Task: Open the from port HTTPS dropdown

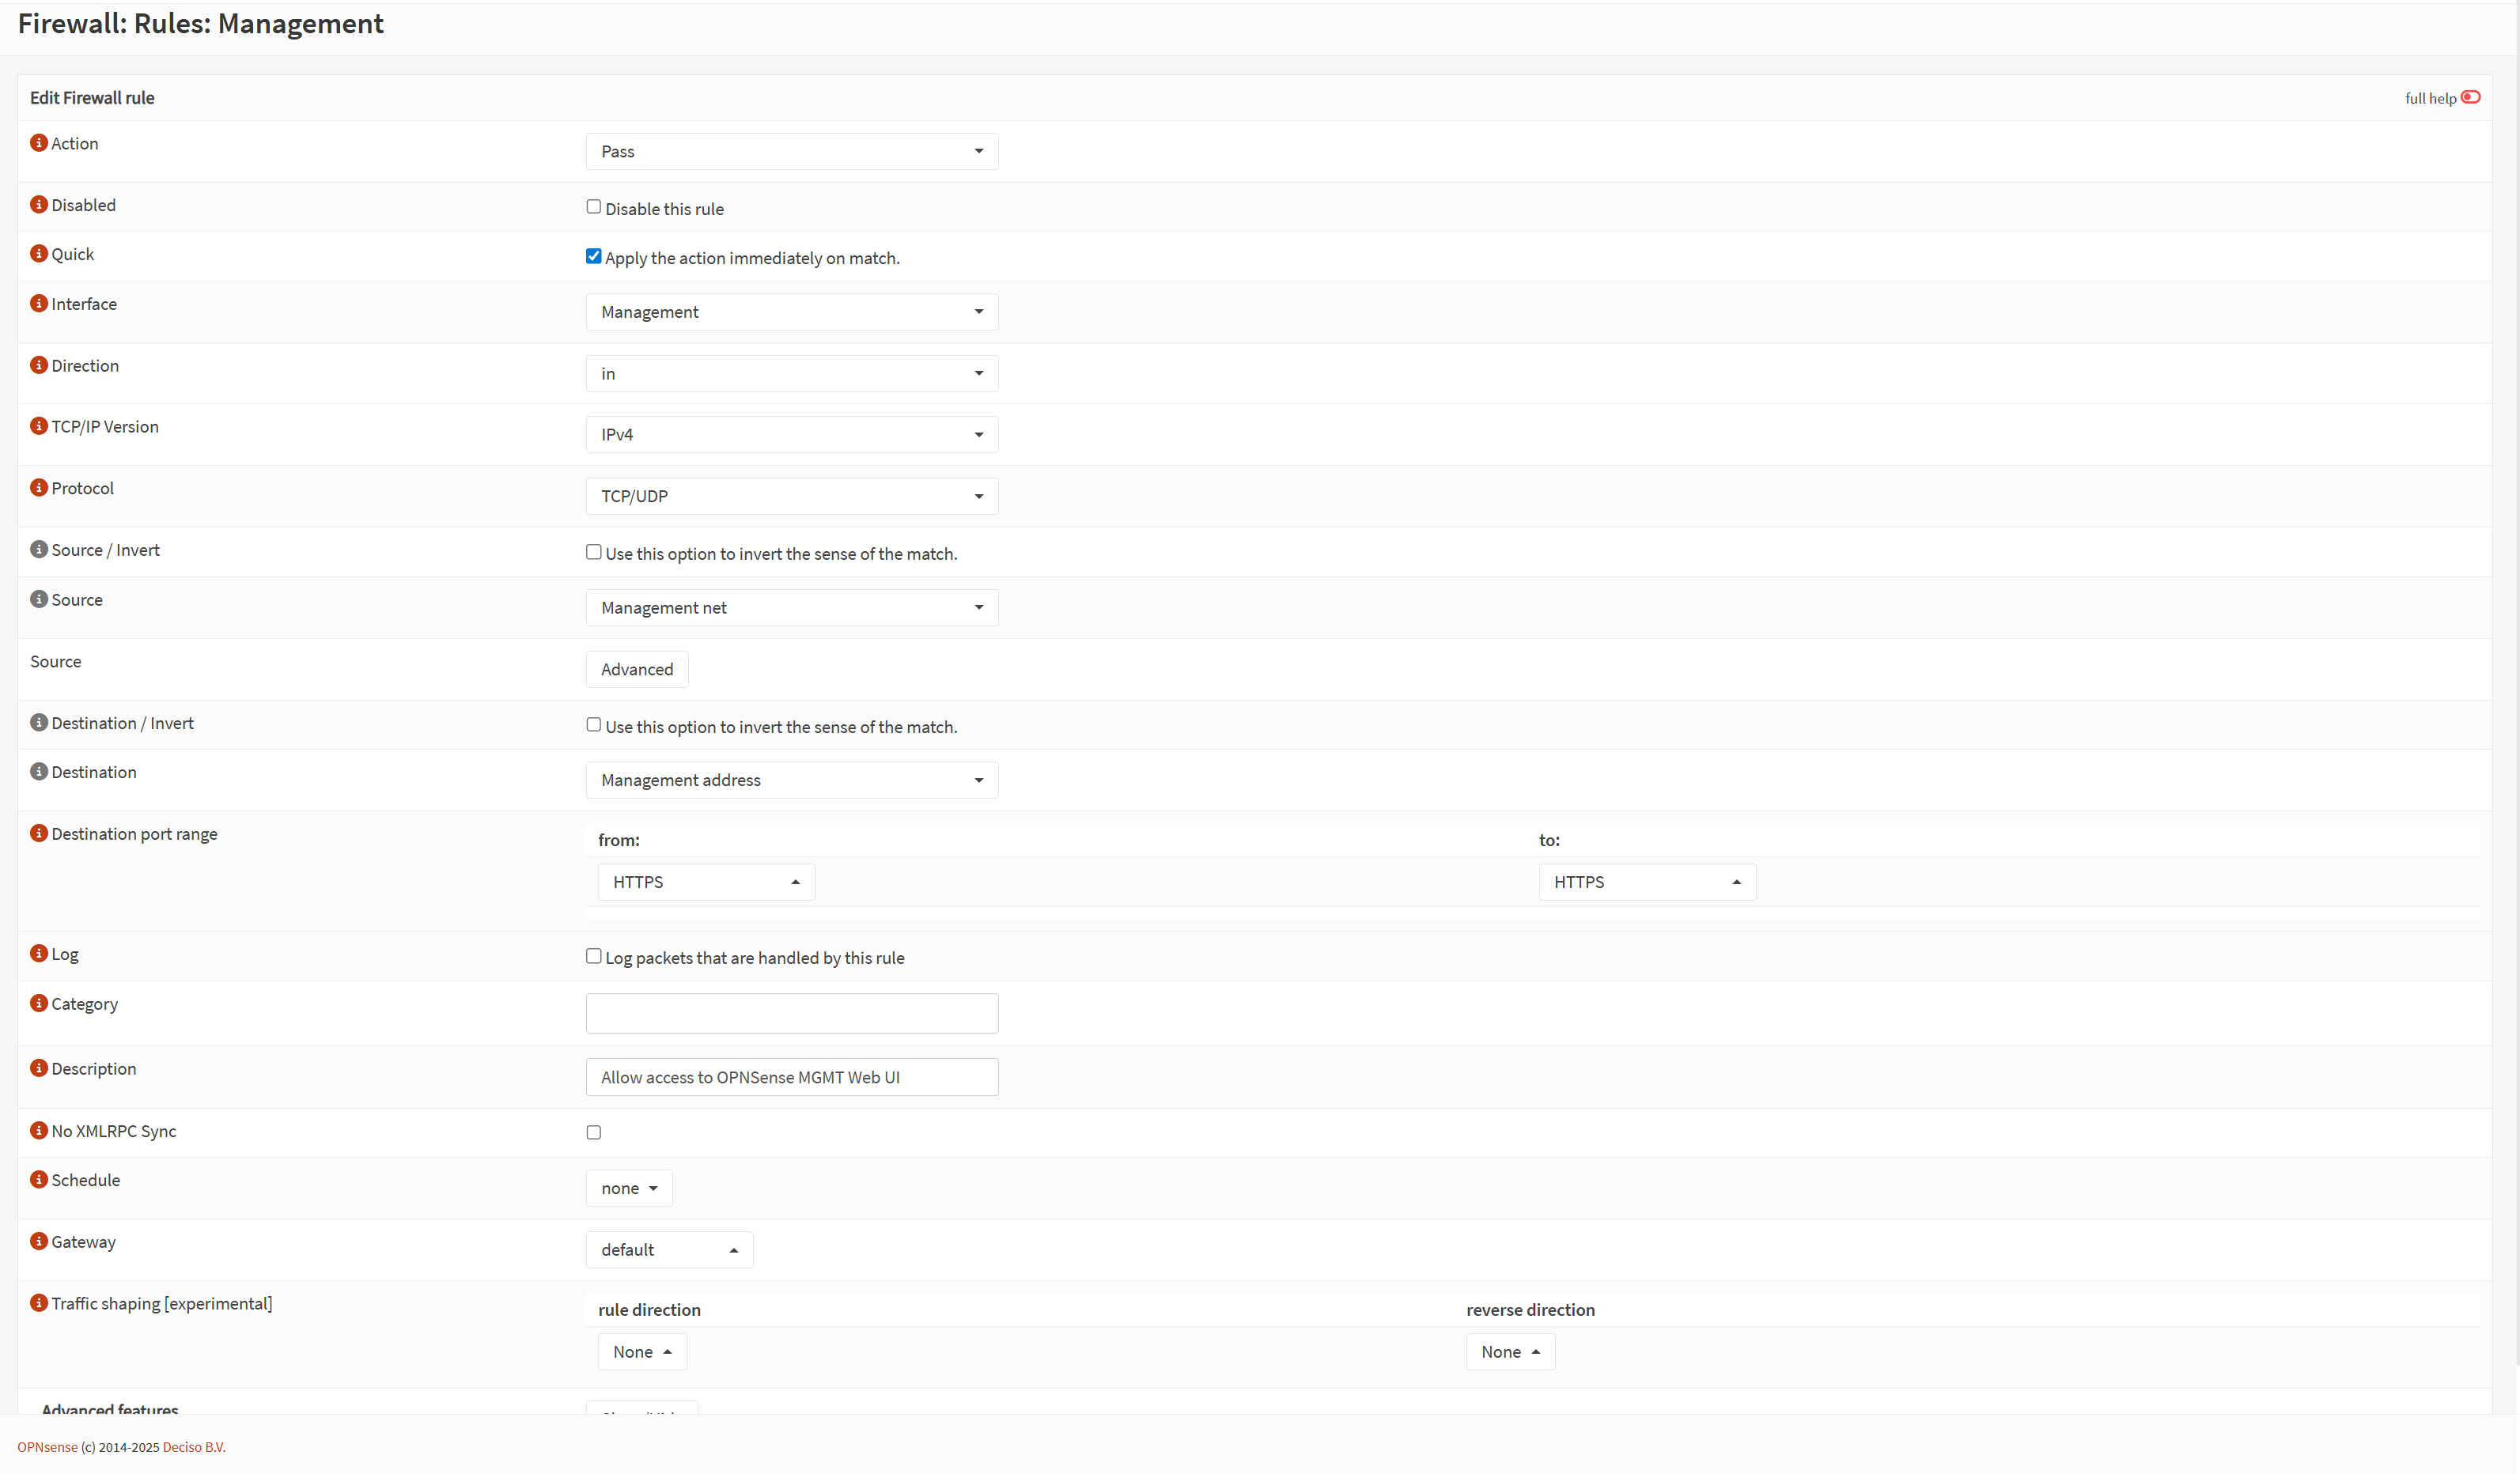Action: pyautogui.click(x=706, y=882)
